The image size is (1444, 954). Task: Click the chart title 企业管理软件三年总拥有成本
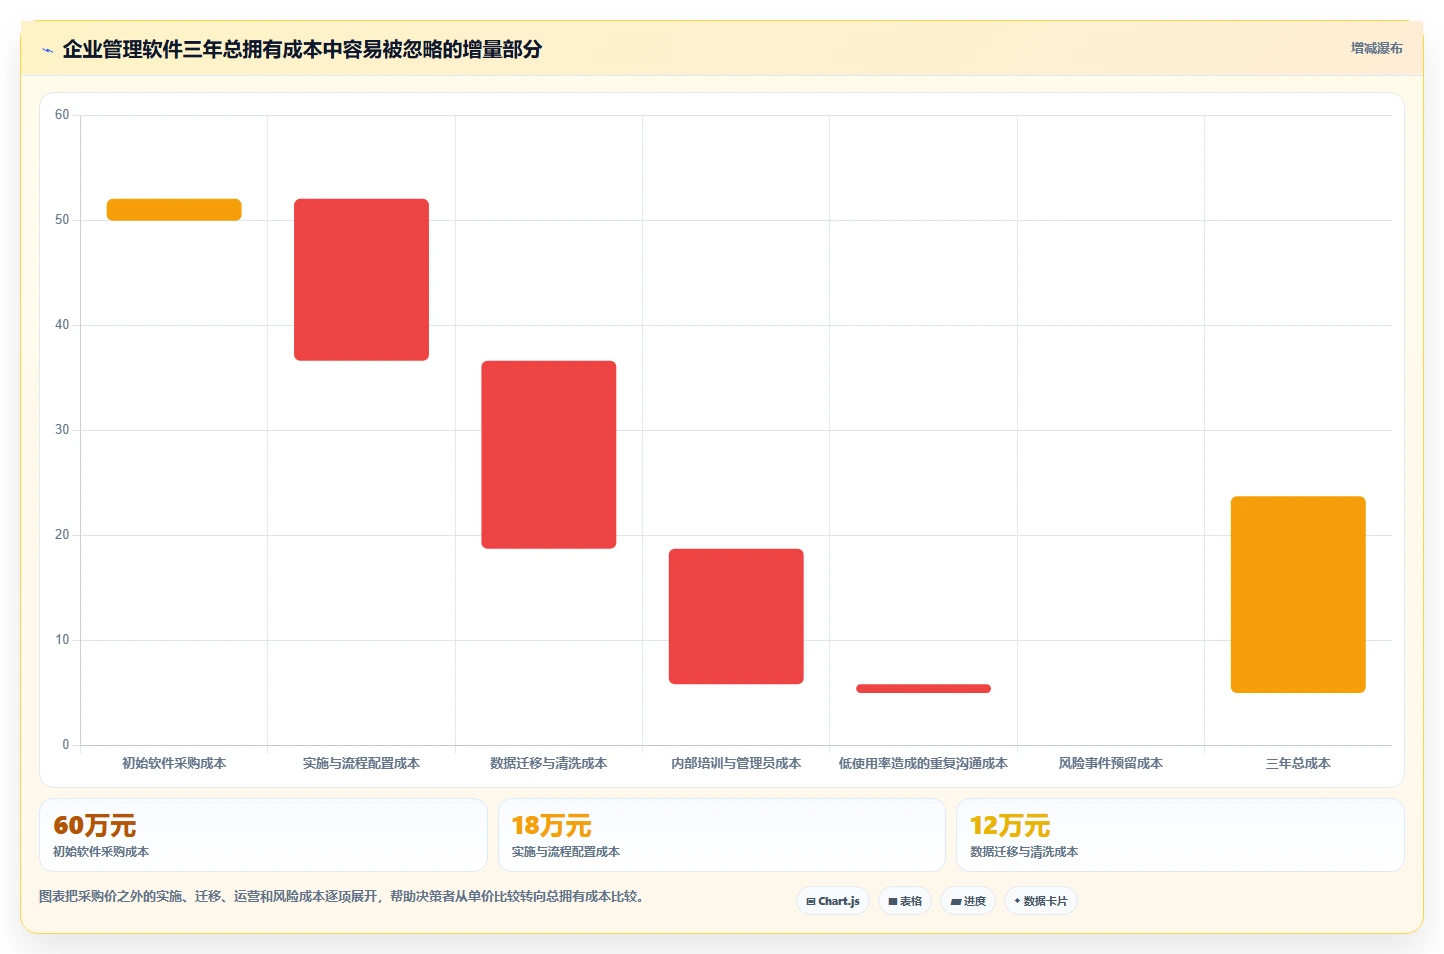coord(302,49)
